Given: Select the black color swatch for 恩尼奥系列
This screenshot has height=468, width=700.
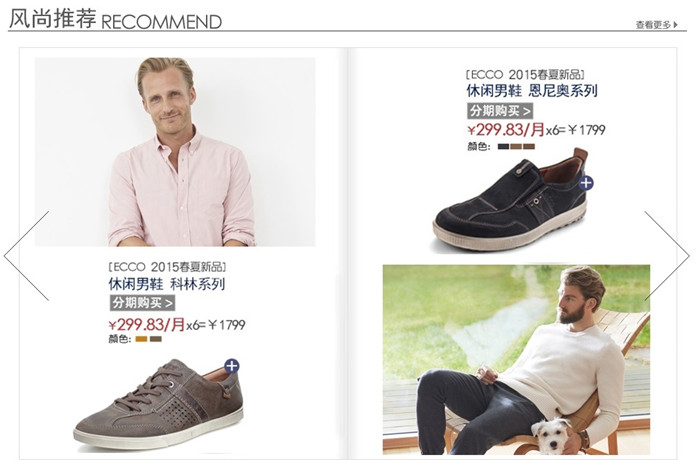Looking at the screenshot, I should click(504, 146).
